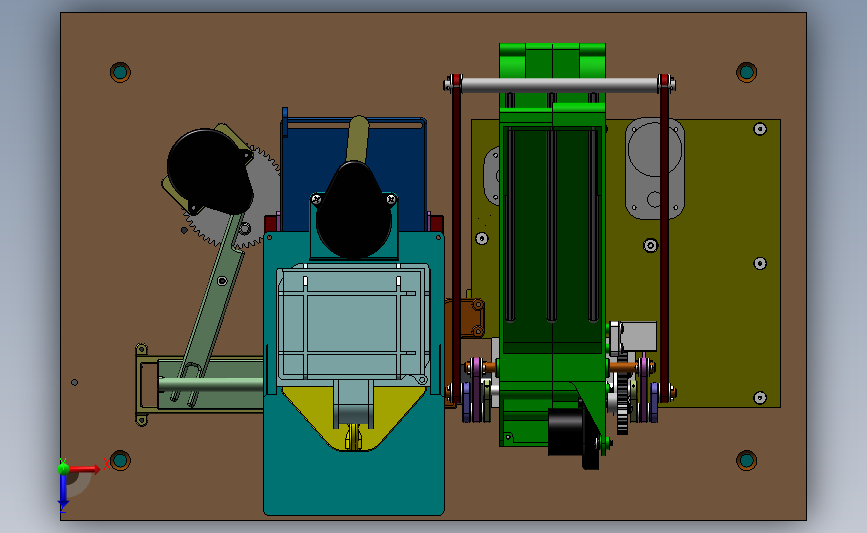
Task: Click the red X axis arrow of the triad
Action: (x=83, y=469)
